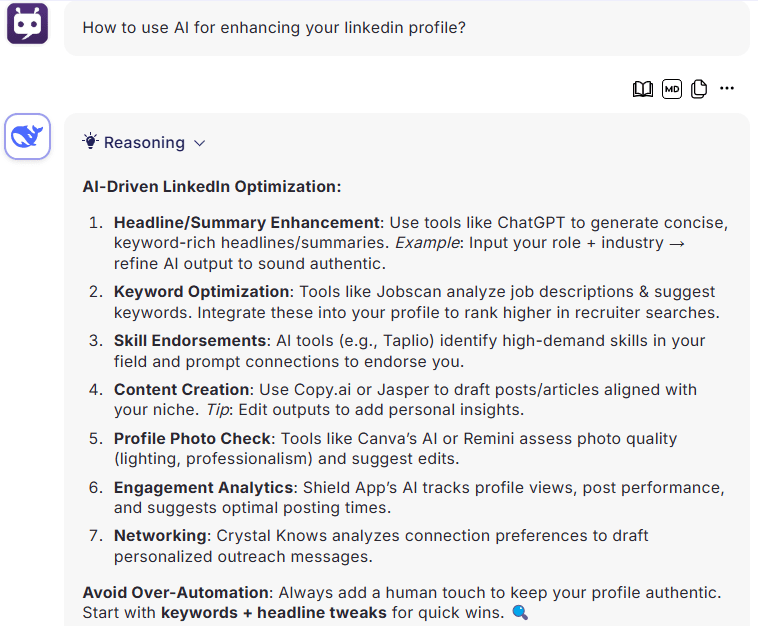Open the three-dot more options menu
Viewport: 758px width, 628px height.
point(727,88)
